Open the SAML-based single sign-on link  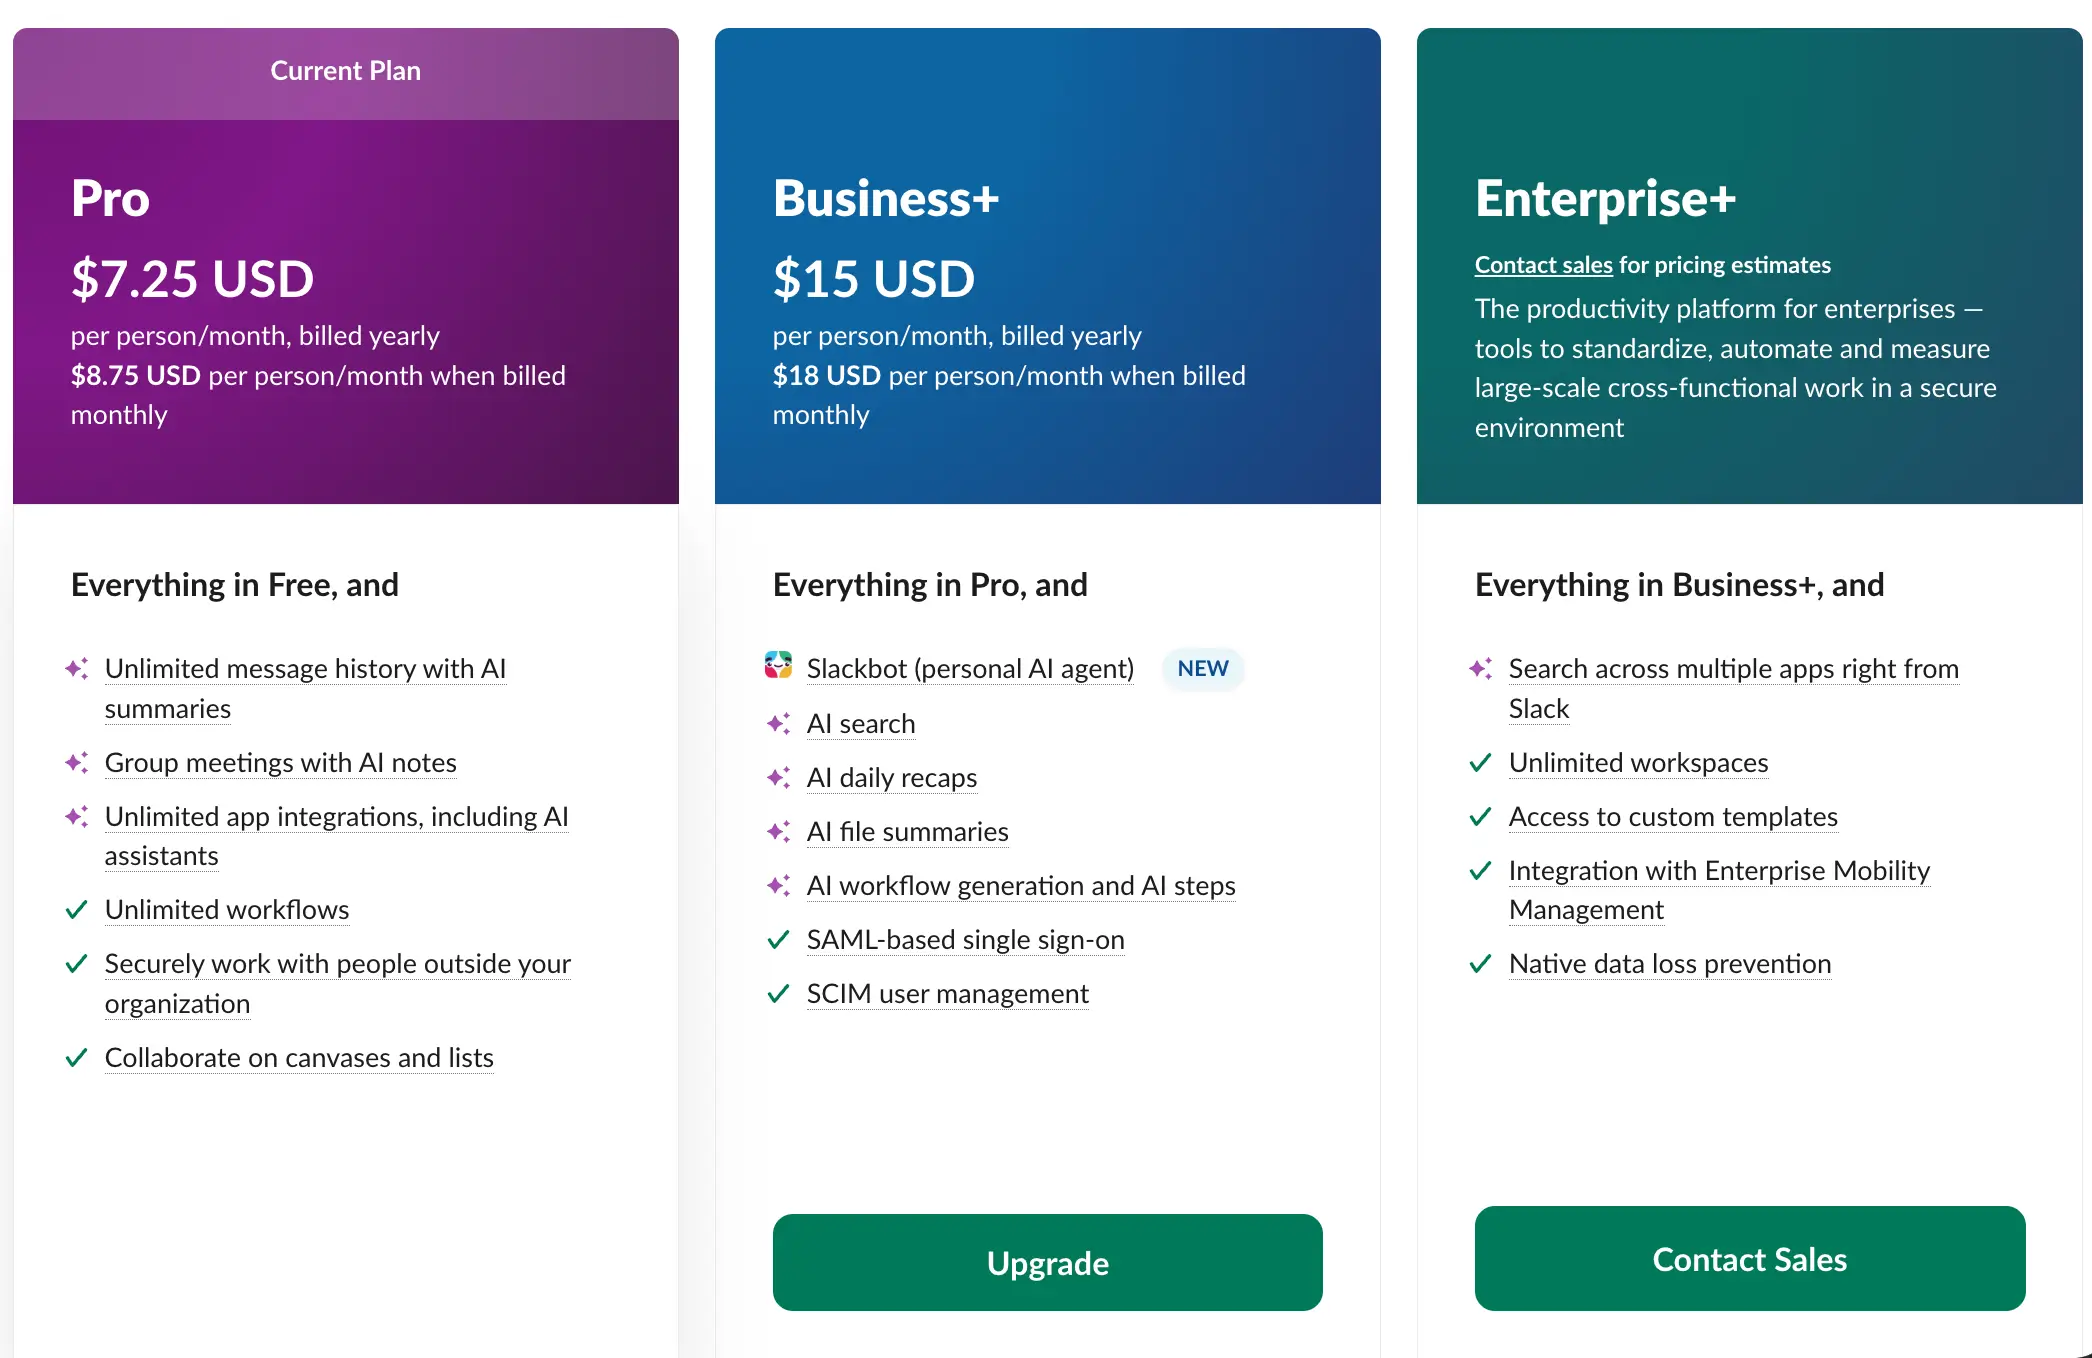tap(965, 939)
